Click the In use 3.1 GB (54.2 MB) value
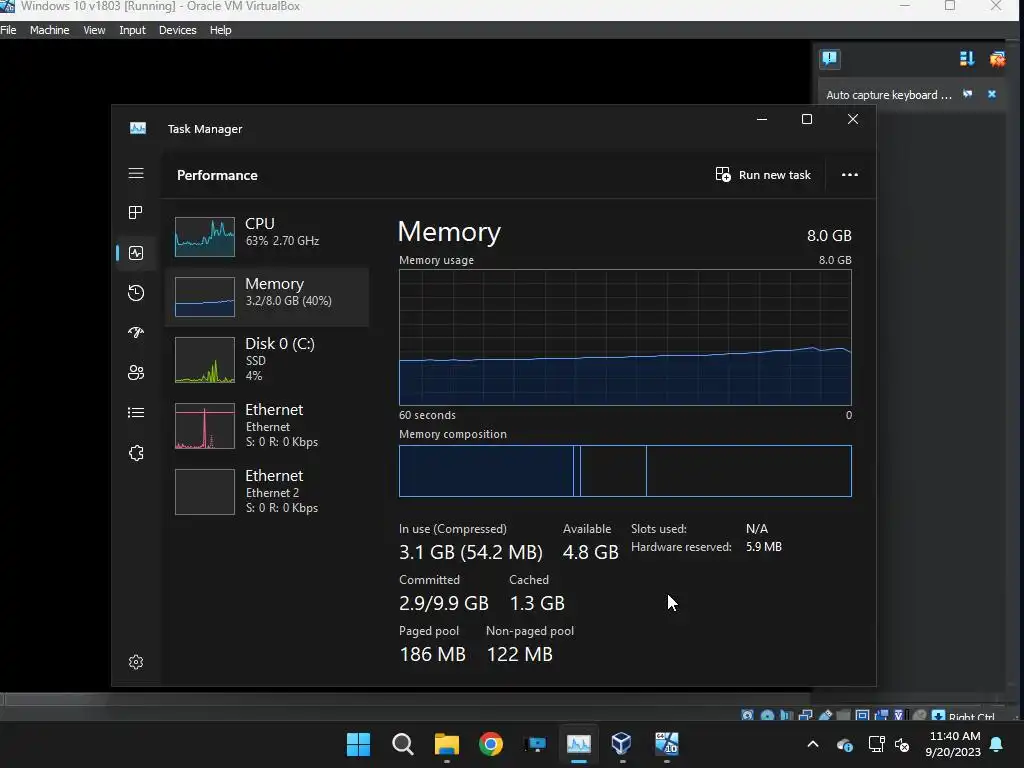Viewport: 1024px width, 768px height. click(x=471, y=552)
